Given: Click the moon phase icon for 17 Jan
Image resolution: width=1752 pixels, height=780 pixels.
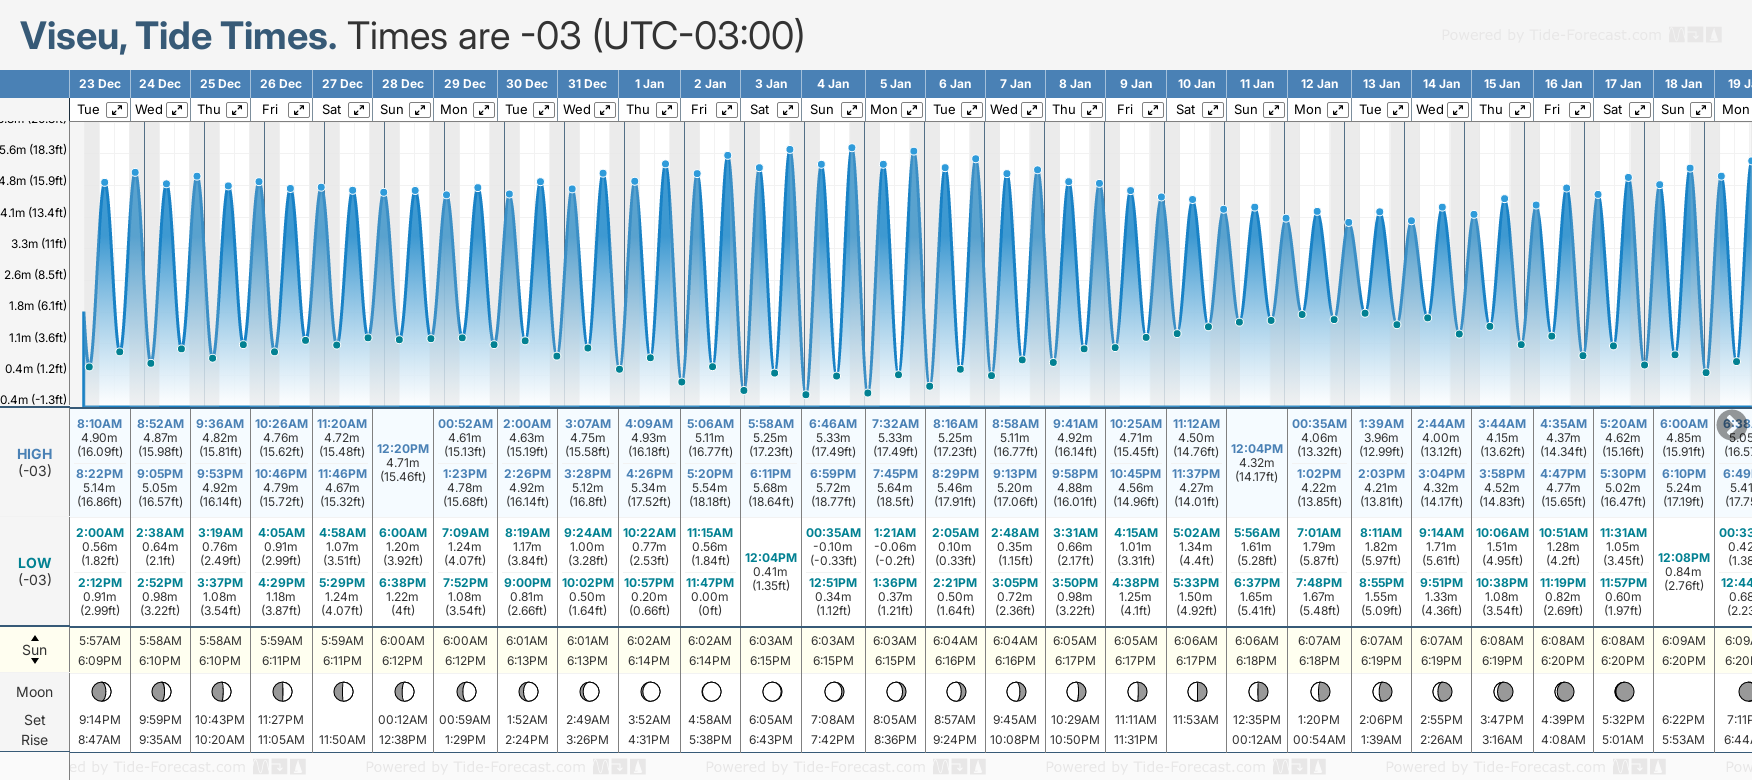Looking at the screenshot, I should (1624, 691).
